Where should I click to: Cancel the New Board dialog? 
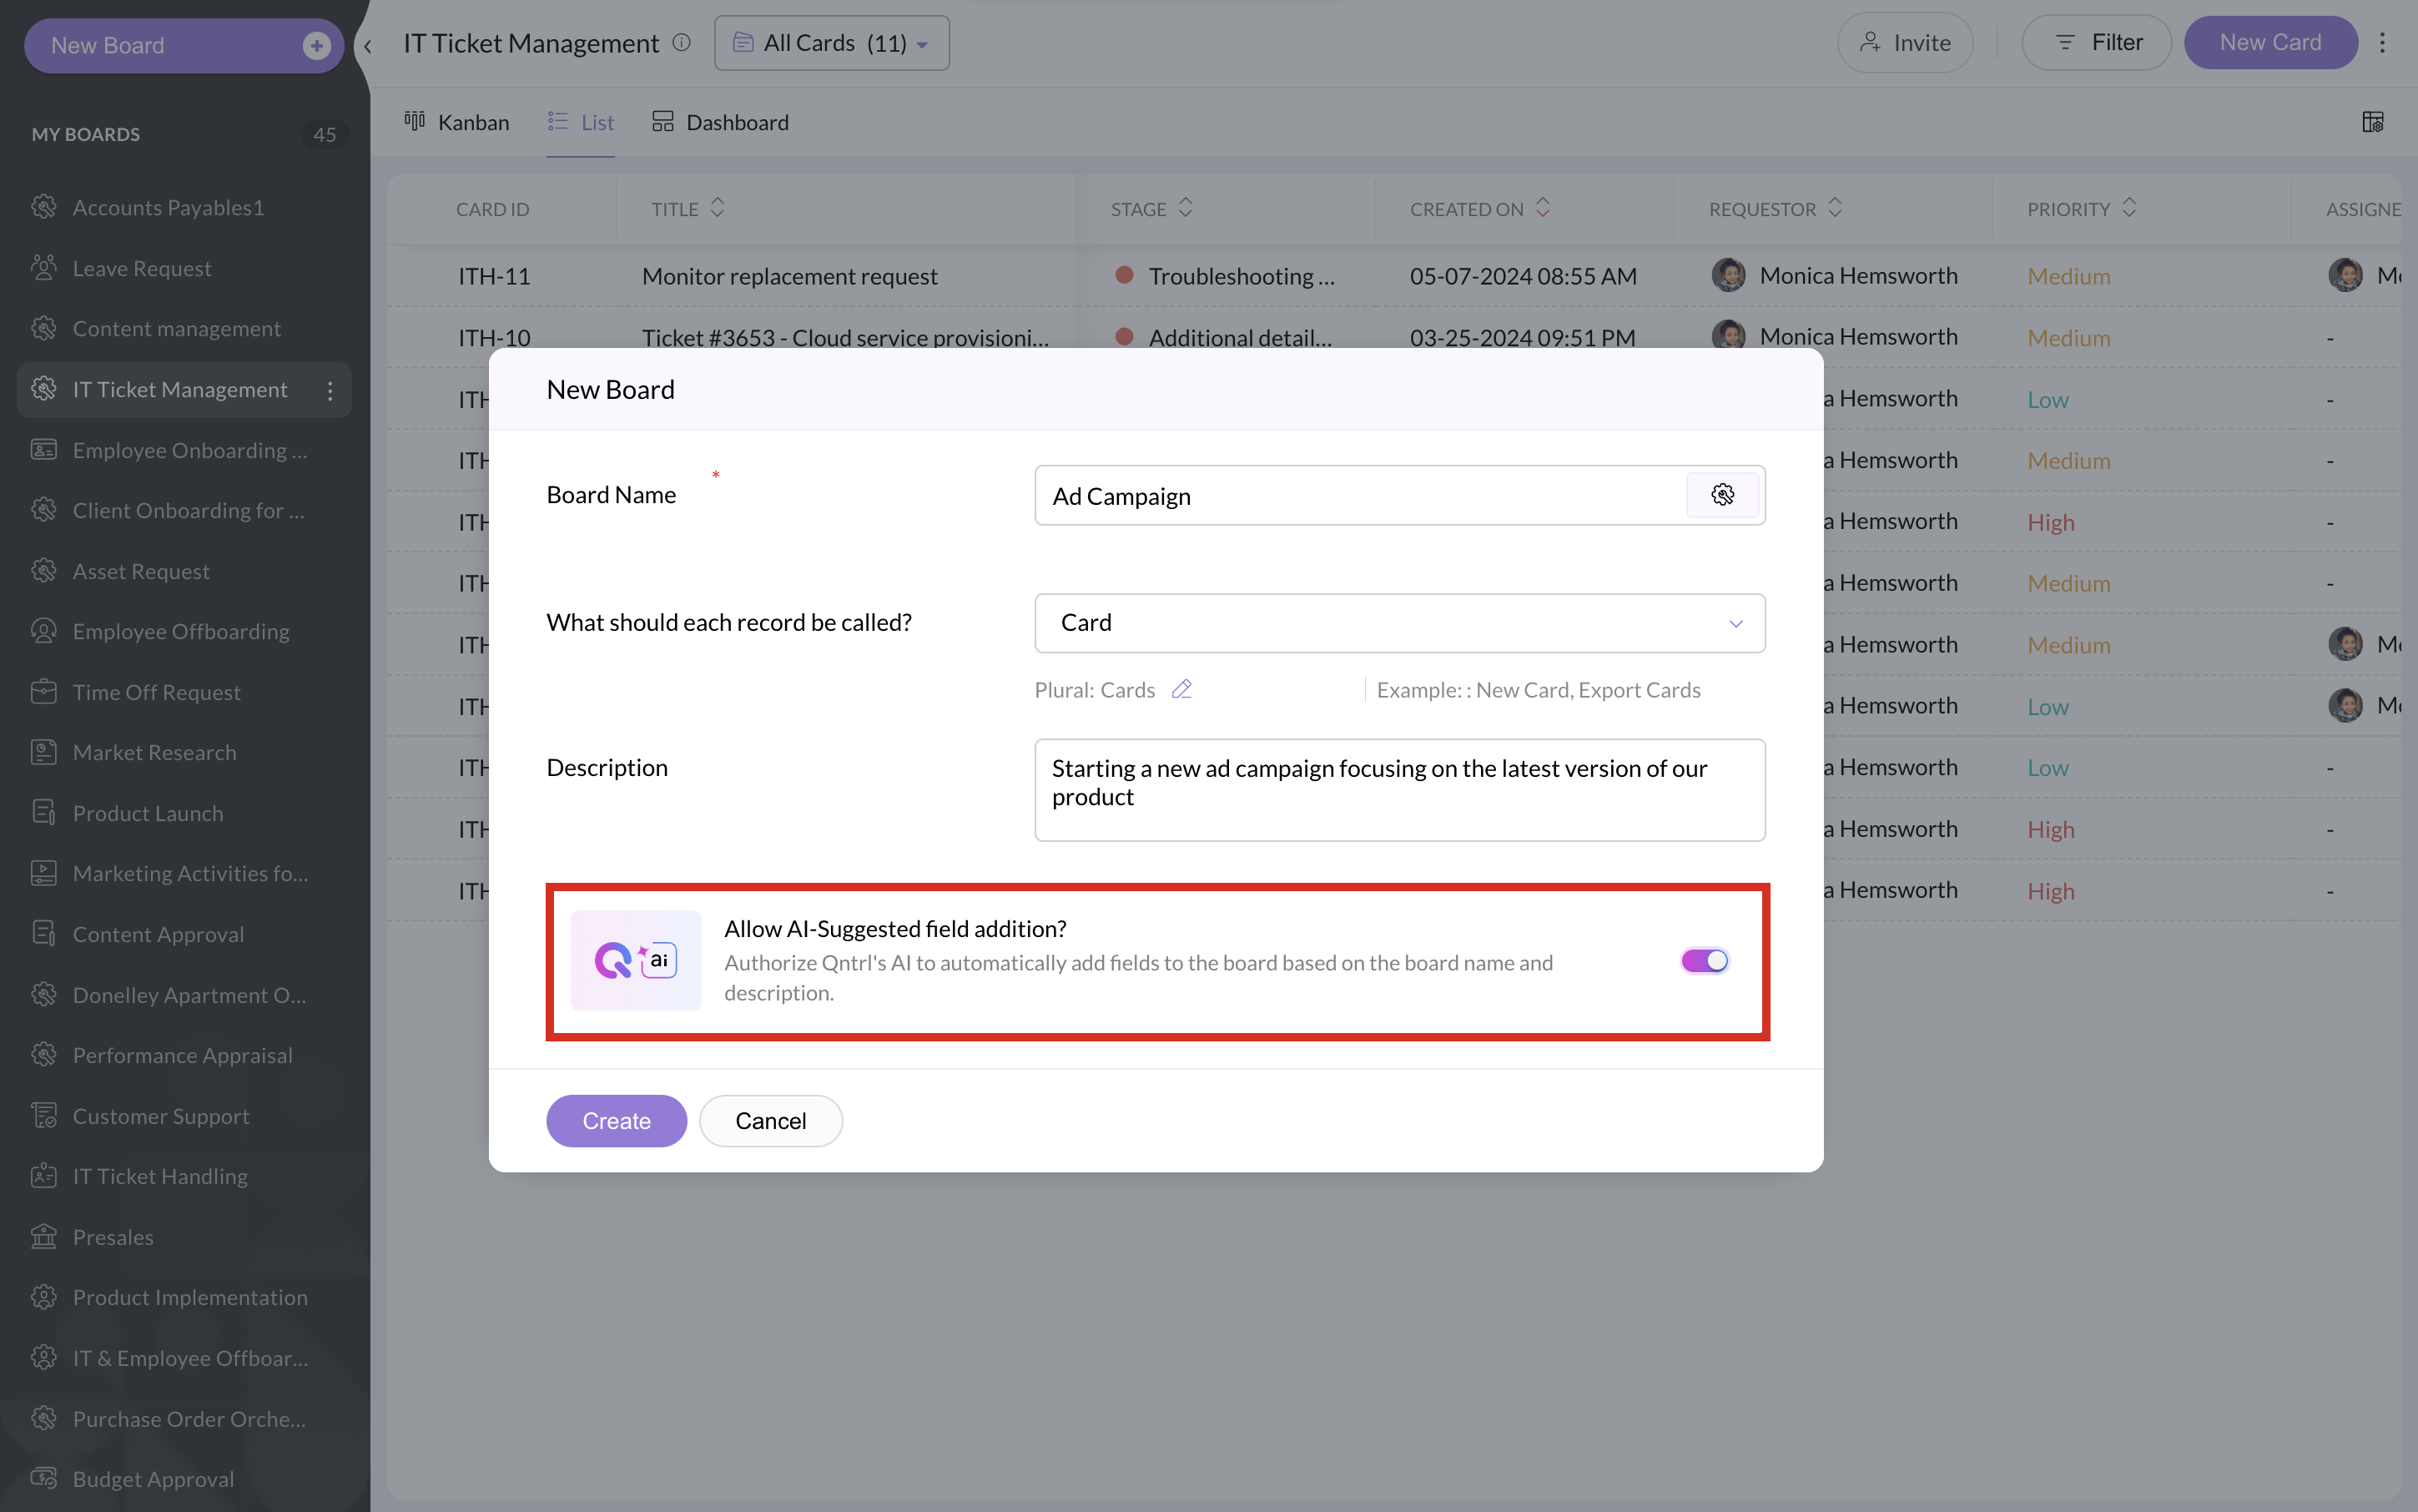770,1120
